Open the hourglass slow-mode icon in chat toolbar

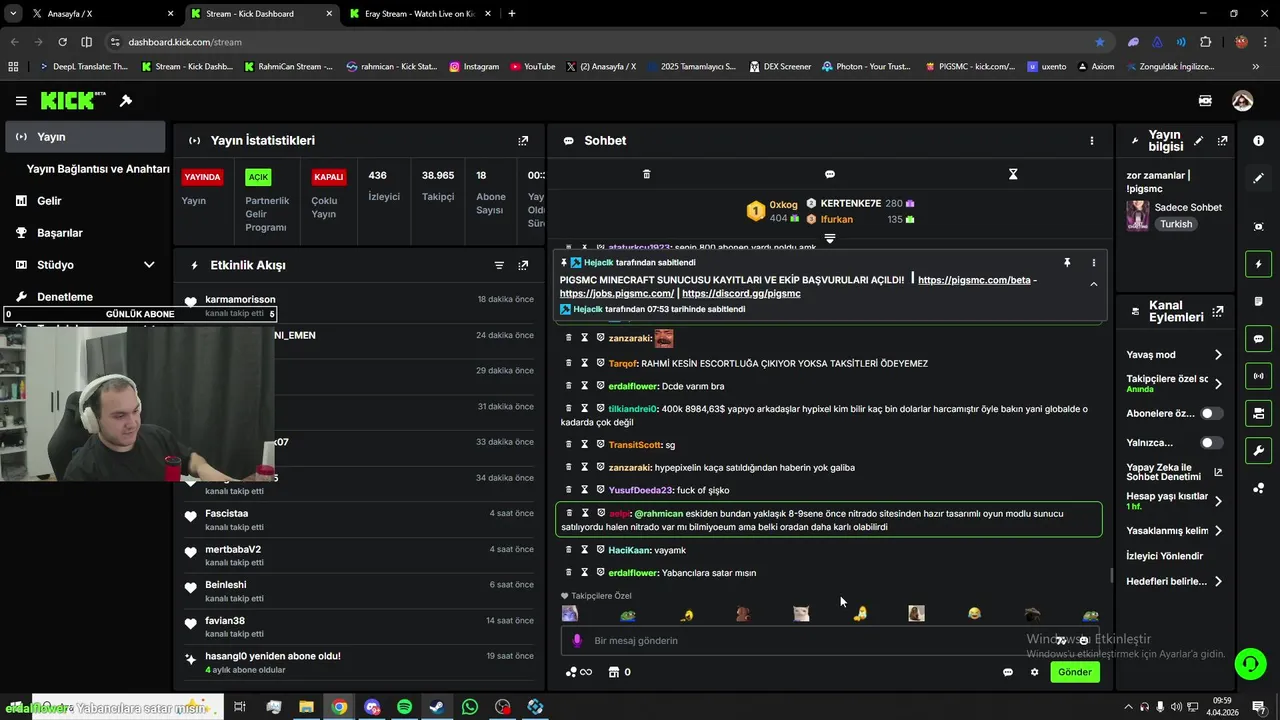pos(1013,174)
